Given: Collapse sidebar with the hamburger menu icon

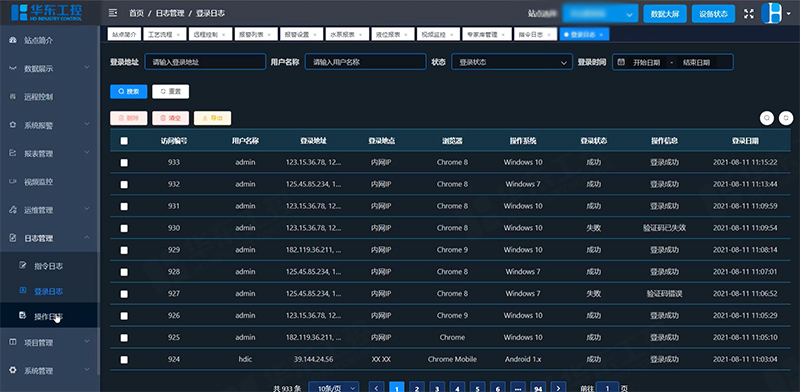Looking at the screenshot, I should [113, 13].
